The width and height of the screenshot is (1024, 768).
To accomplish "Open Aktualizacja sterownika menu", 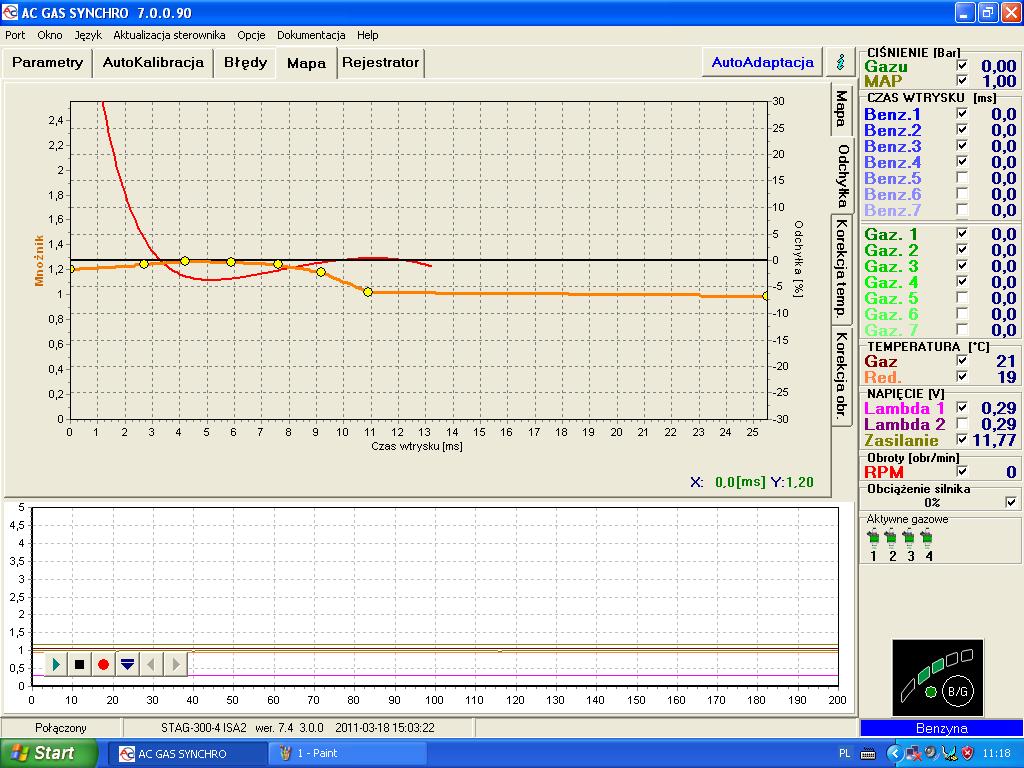I will 169,35.
